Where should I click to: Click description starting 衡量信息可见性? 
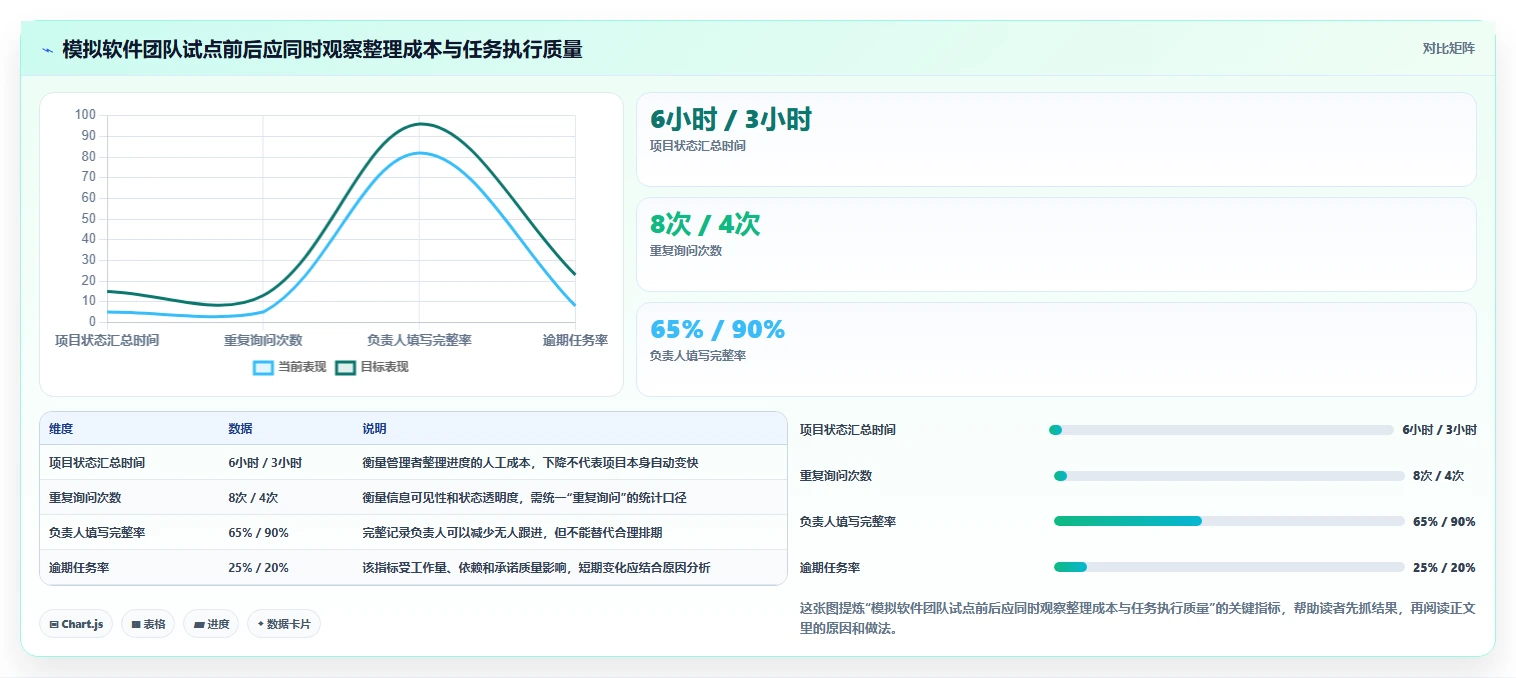pos(524,498)
